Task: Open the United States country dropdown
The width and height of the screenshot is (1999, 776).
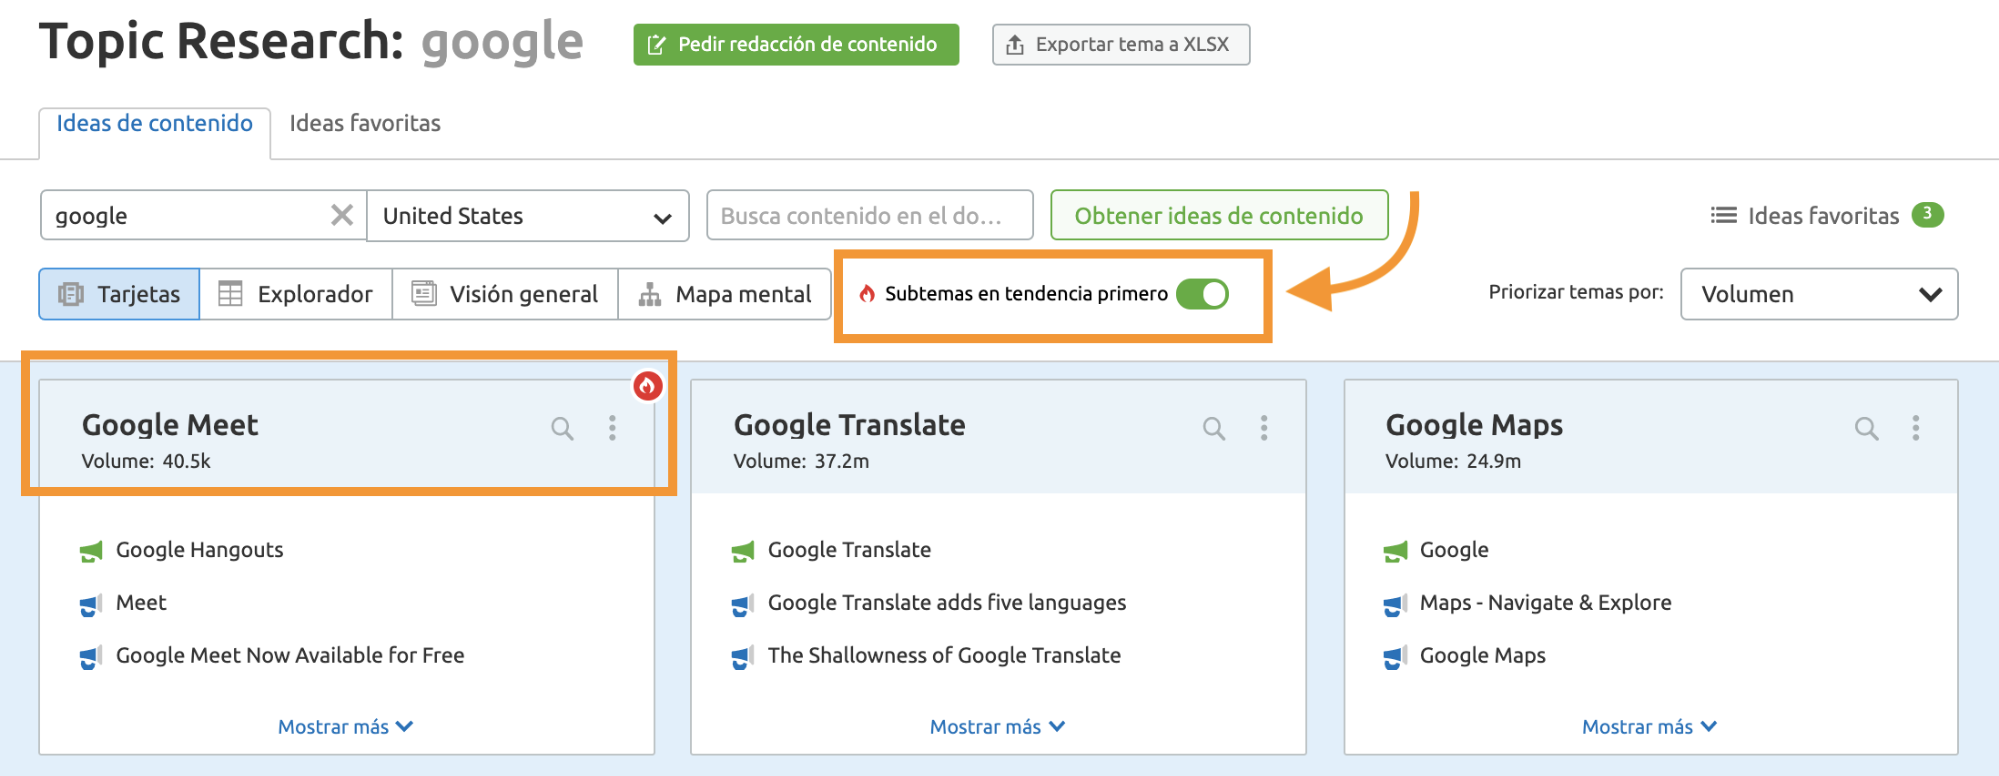Action: tap(528, 215)
